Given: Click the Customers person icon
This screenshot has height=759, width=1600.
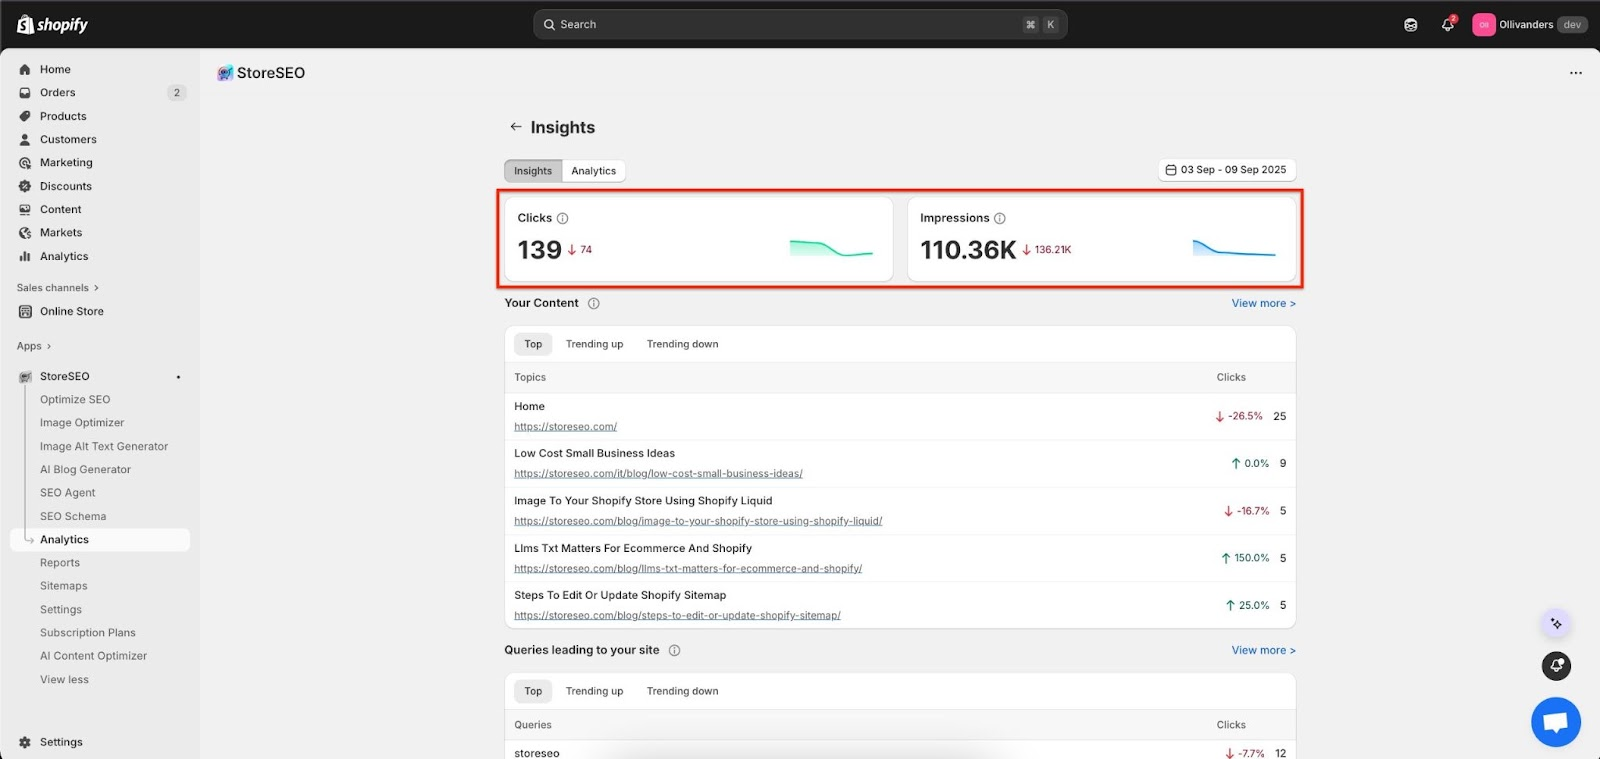Looking at the screenshot, I should (x=25, y=140).
